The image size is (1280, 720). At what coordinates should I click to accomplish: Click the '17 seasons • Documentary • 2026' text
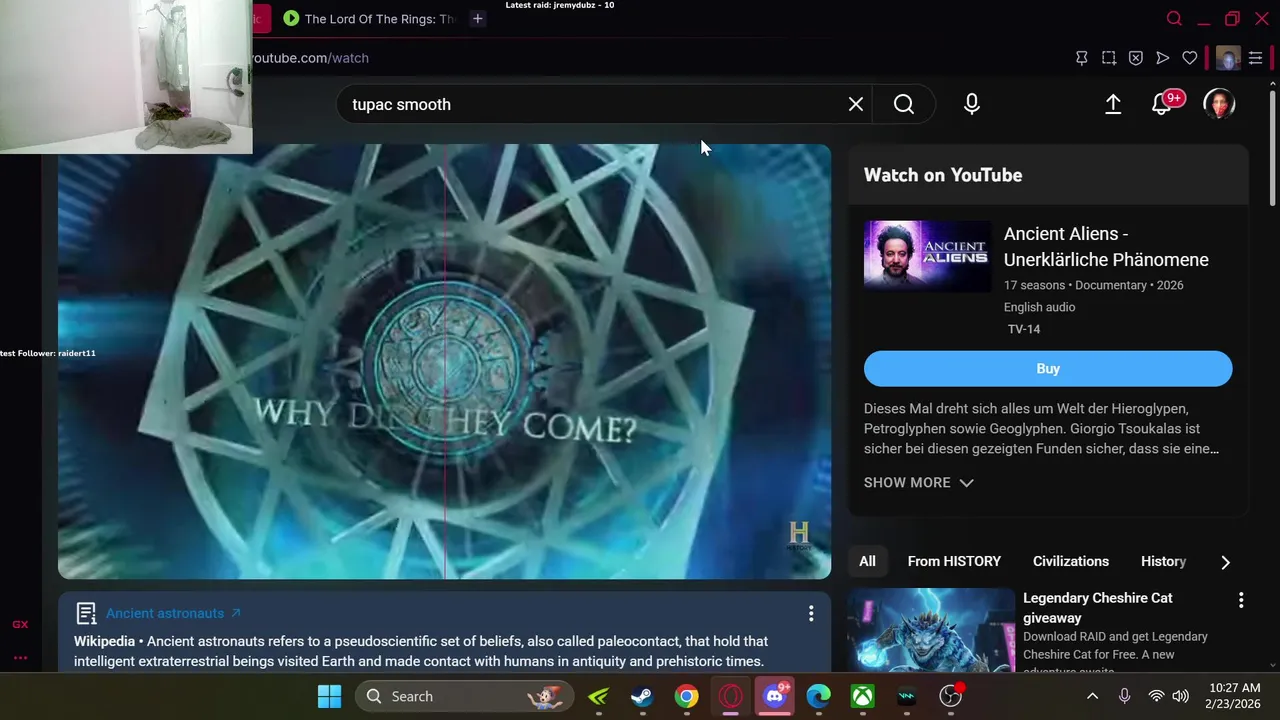click(x=1093, y=285)
